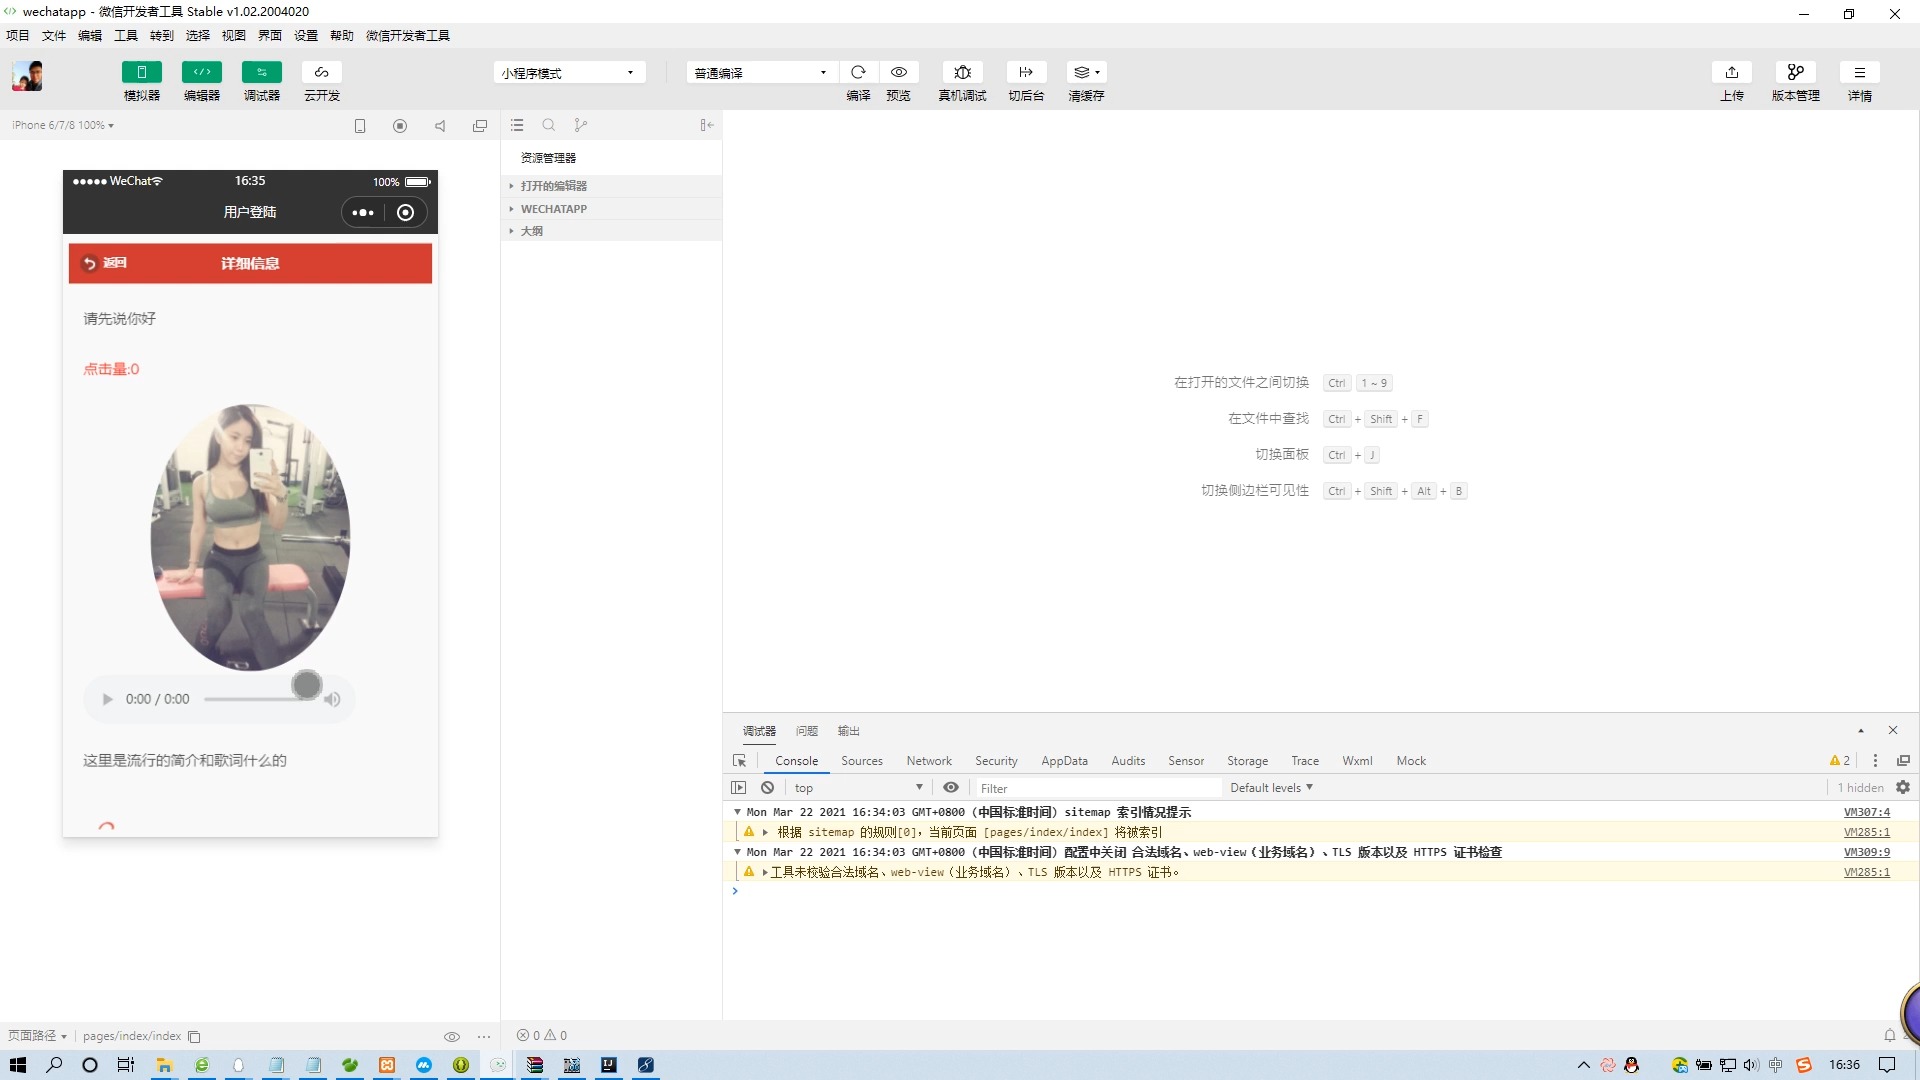This screenshot has height=1080, width=1920.
Task: Click the 编译 compile refresh icon
Action: (x=858, y=72)
